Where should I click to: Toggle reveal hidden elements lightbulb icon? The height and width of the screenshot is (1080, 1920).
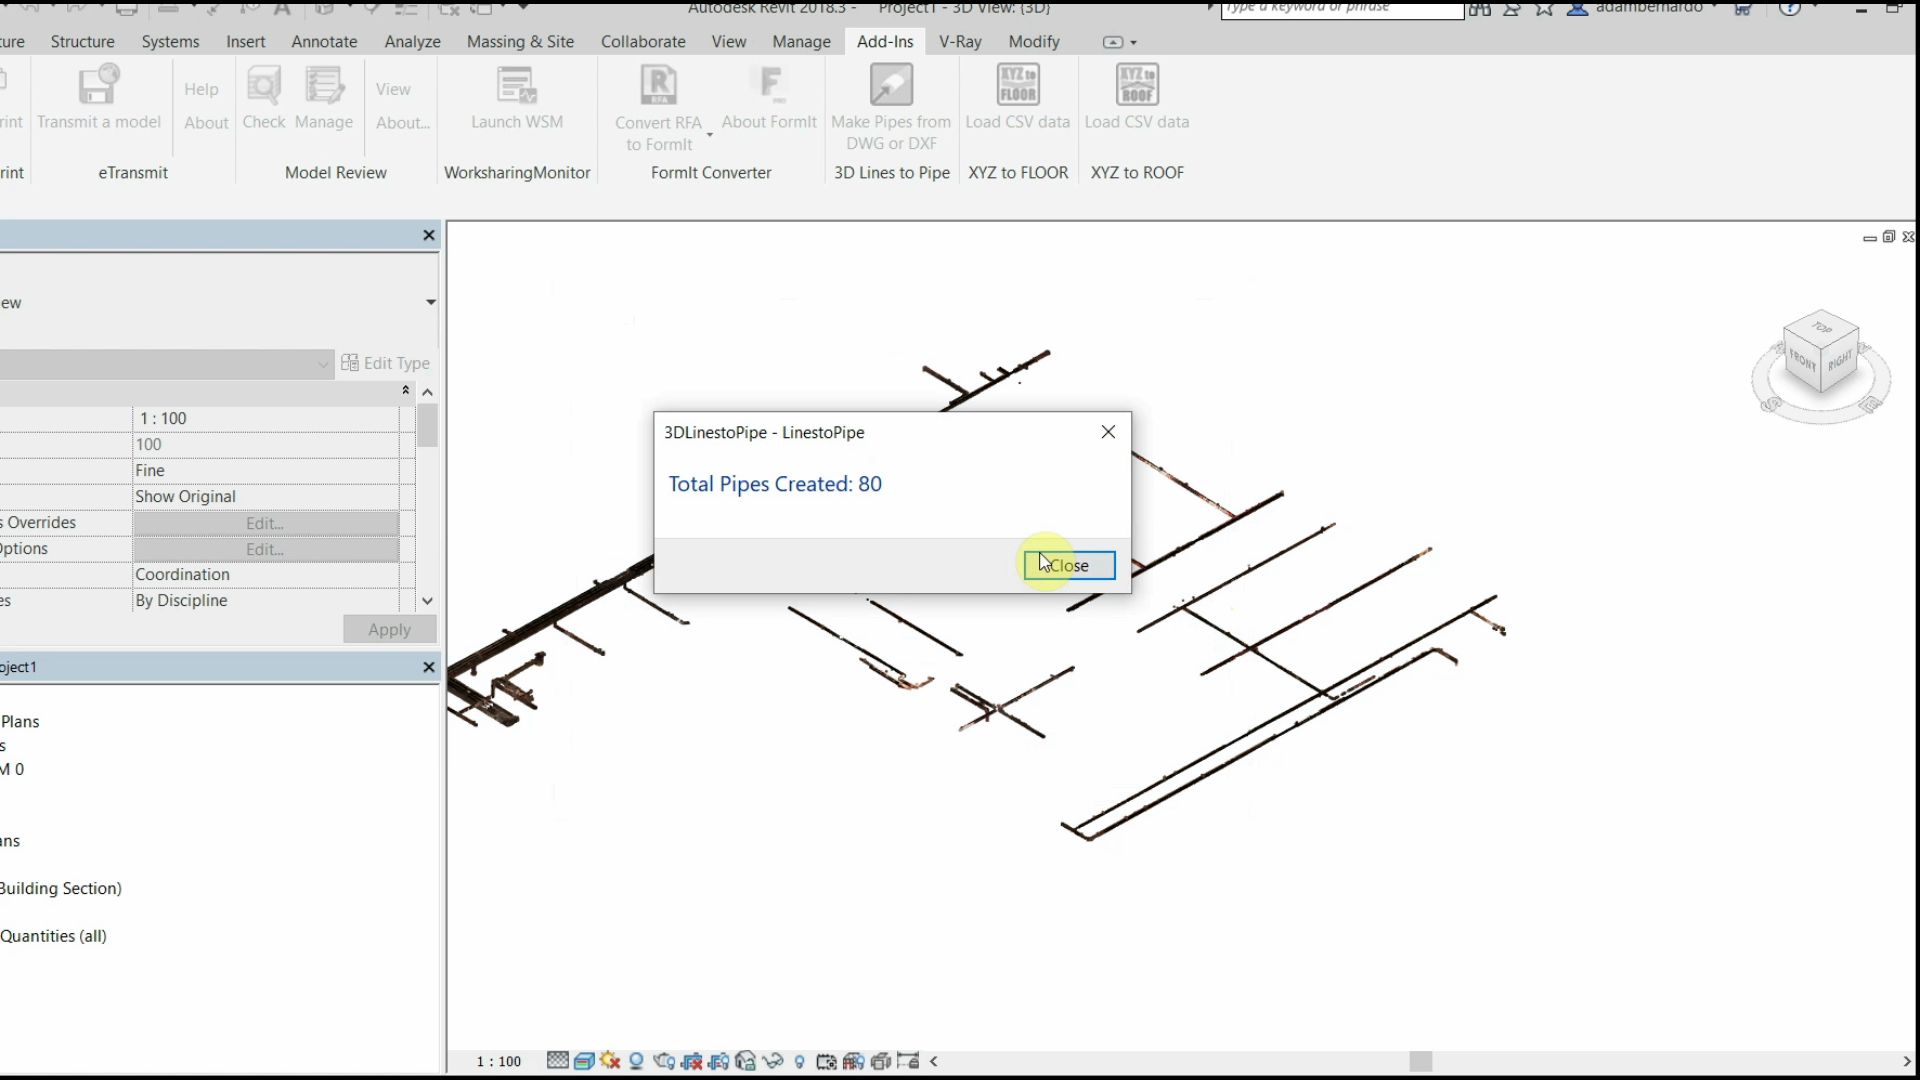[799, 1062]
